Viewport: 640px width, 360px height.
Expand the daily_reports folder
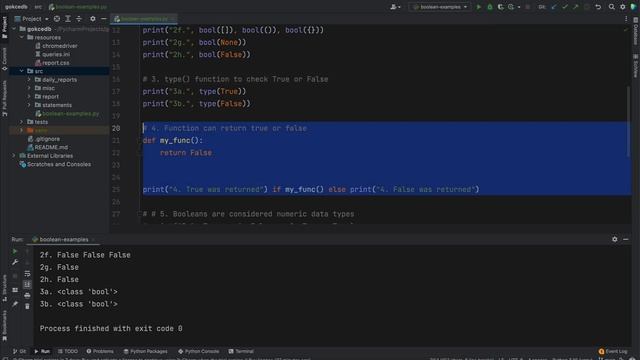29,80
